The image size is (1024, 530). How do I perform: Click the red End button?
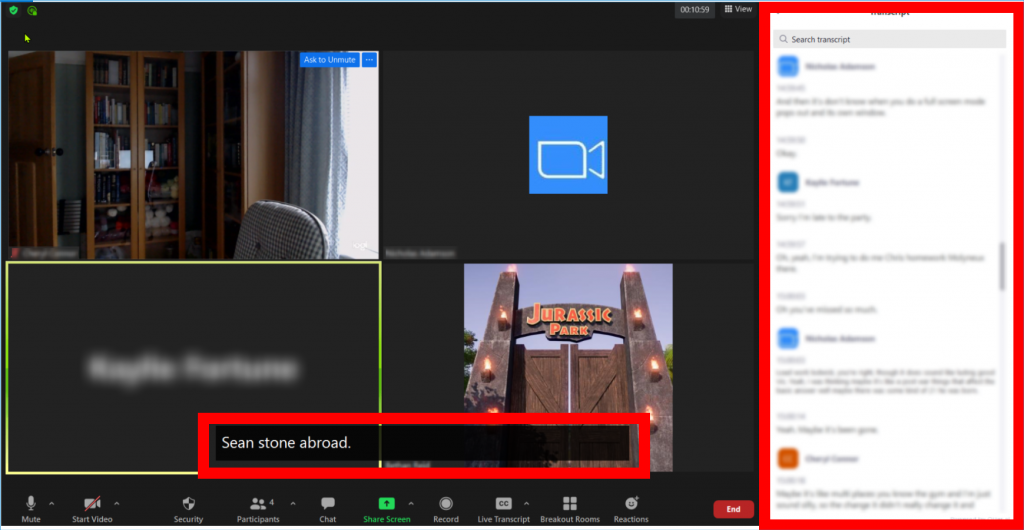tap(733, 509)
